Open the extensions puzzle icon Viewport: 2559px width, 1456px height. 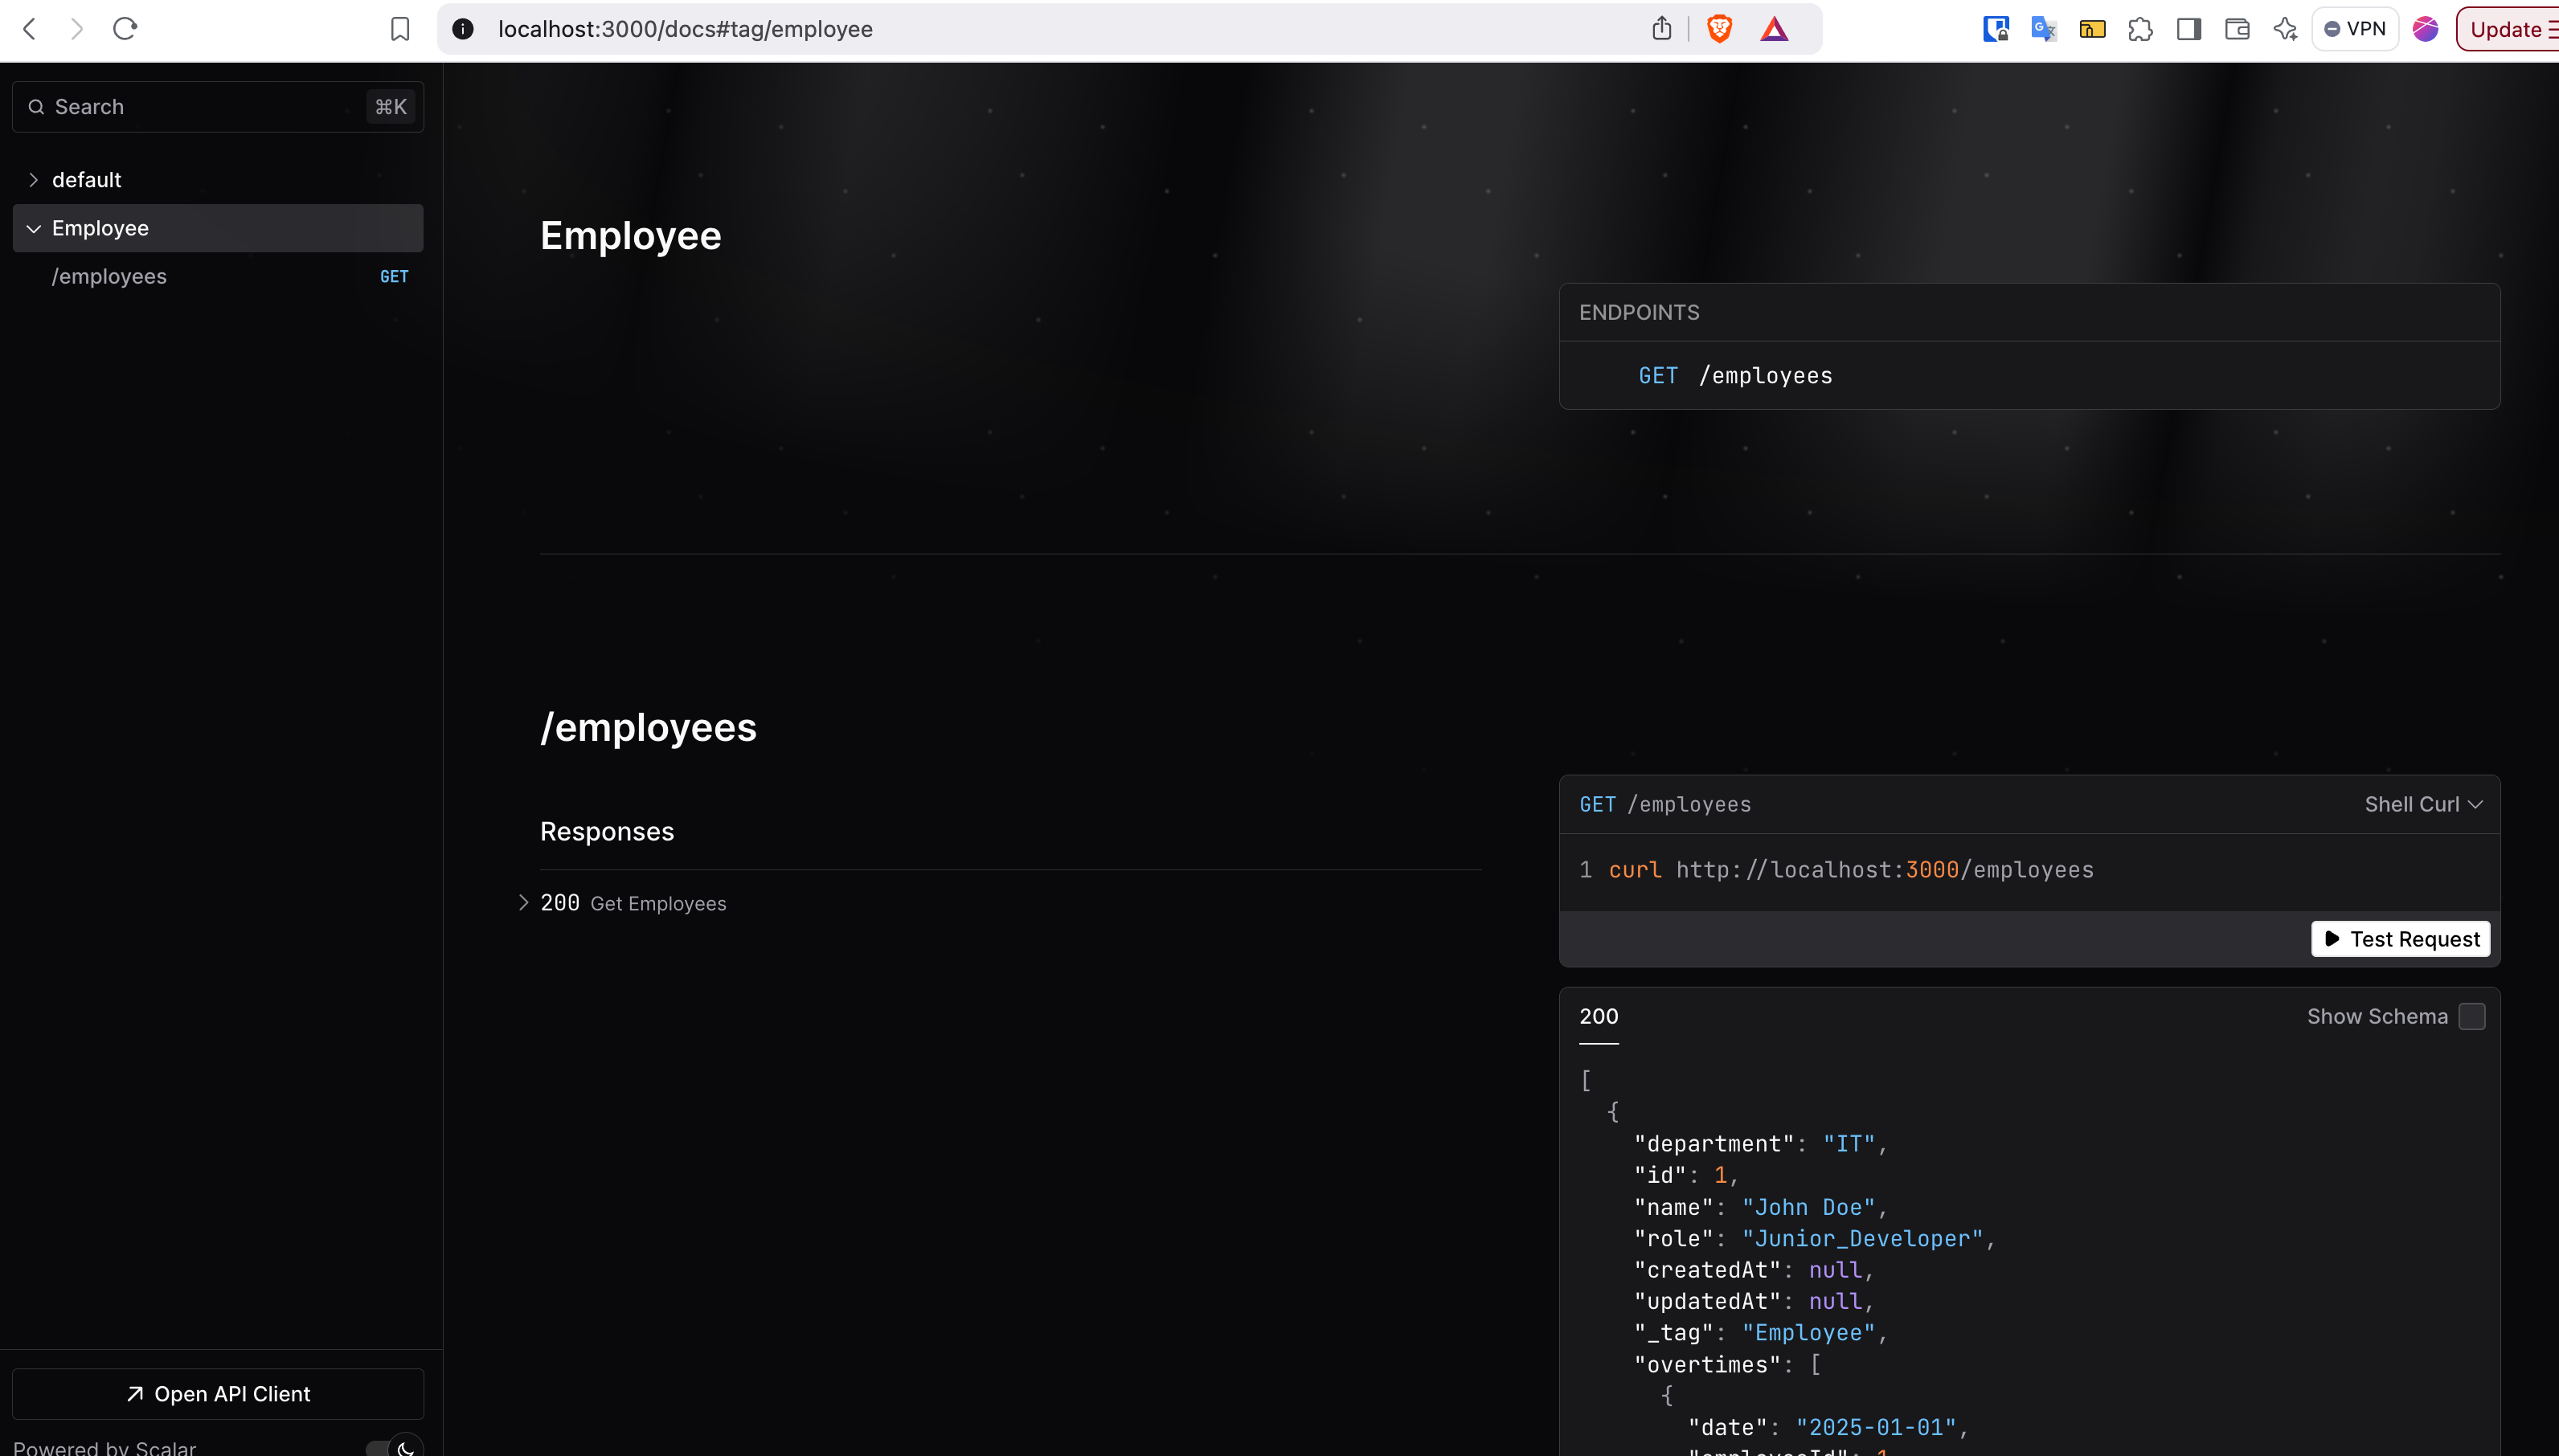tap(2140, 29)
